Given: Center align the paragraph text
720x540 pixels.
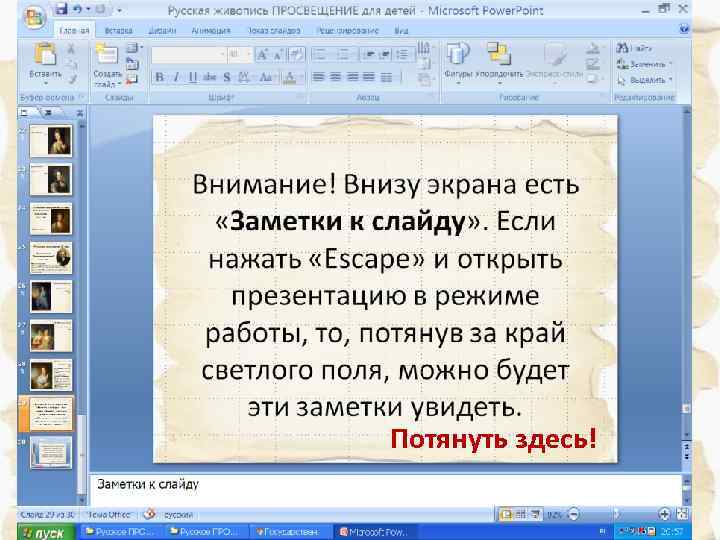Looking at the screenshot, I should [x=335, y=77].
